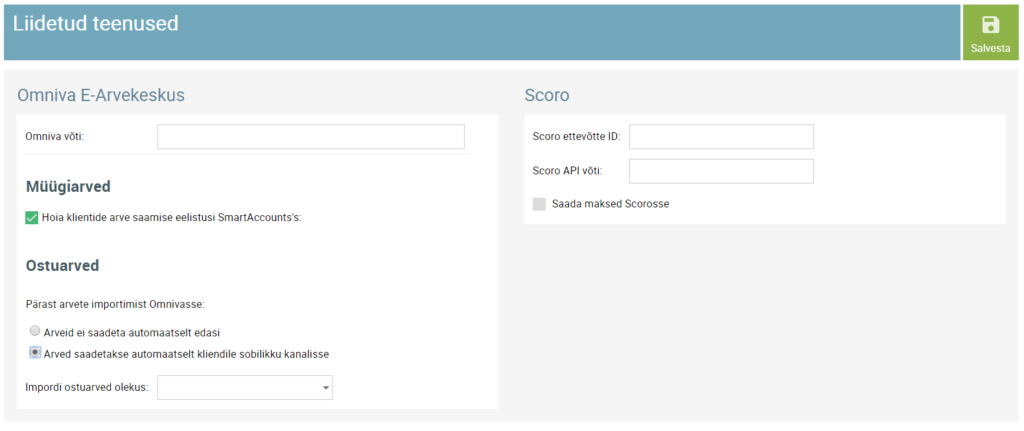
Task: Click the Salvesta save button
Action: 990,33
